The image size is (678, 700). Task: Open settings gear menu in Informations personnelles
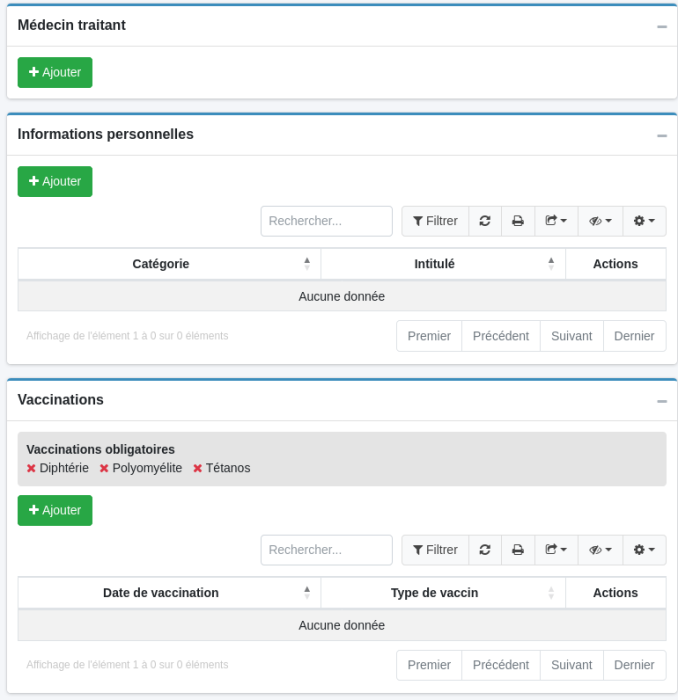point(644,221)
